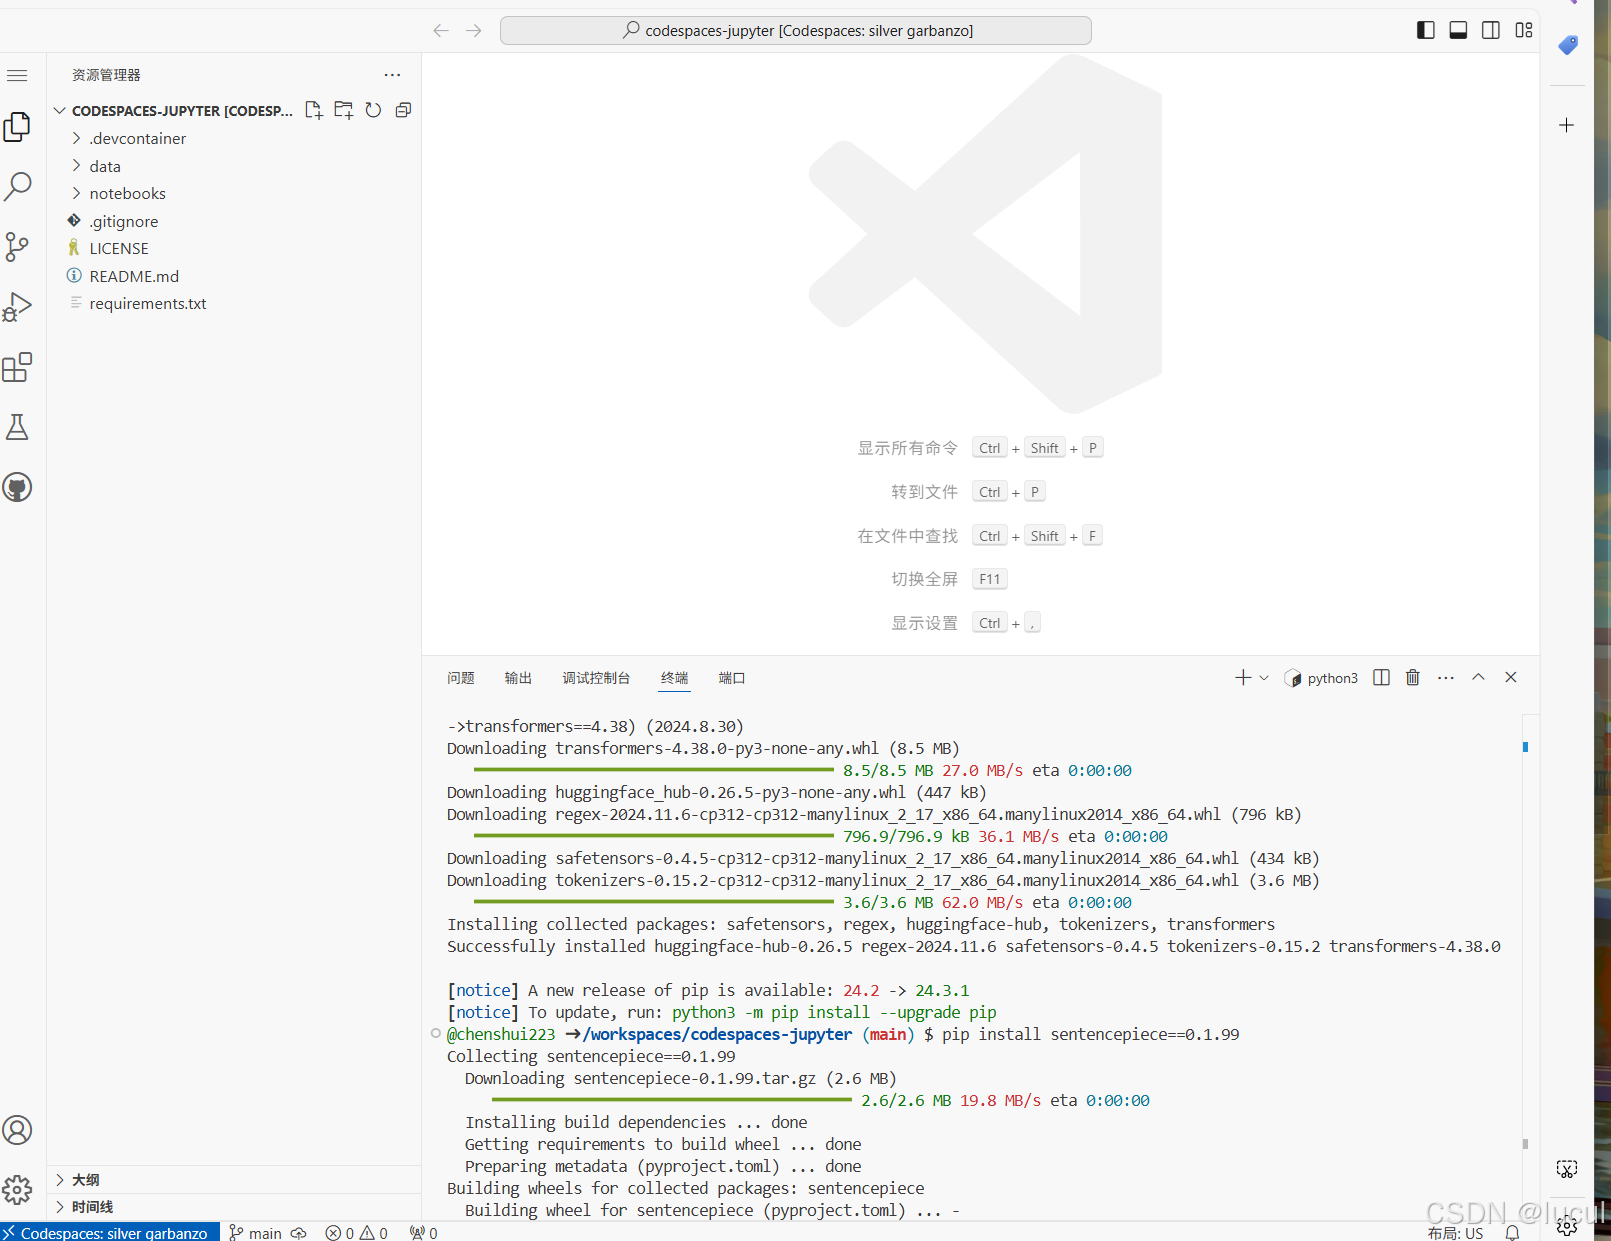The width and height of the screenshot is (1611, 1241).
Task: Open the Manage gear in activity bar
Action: point(18,1190)
